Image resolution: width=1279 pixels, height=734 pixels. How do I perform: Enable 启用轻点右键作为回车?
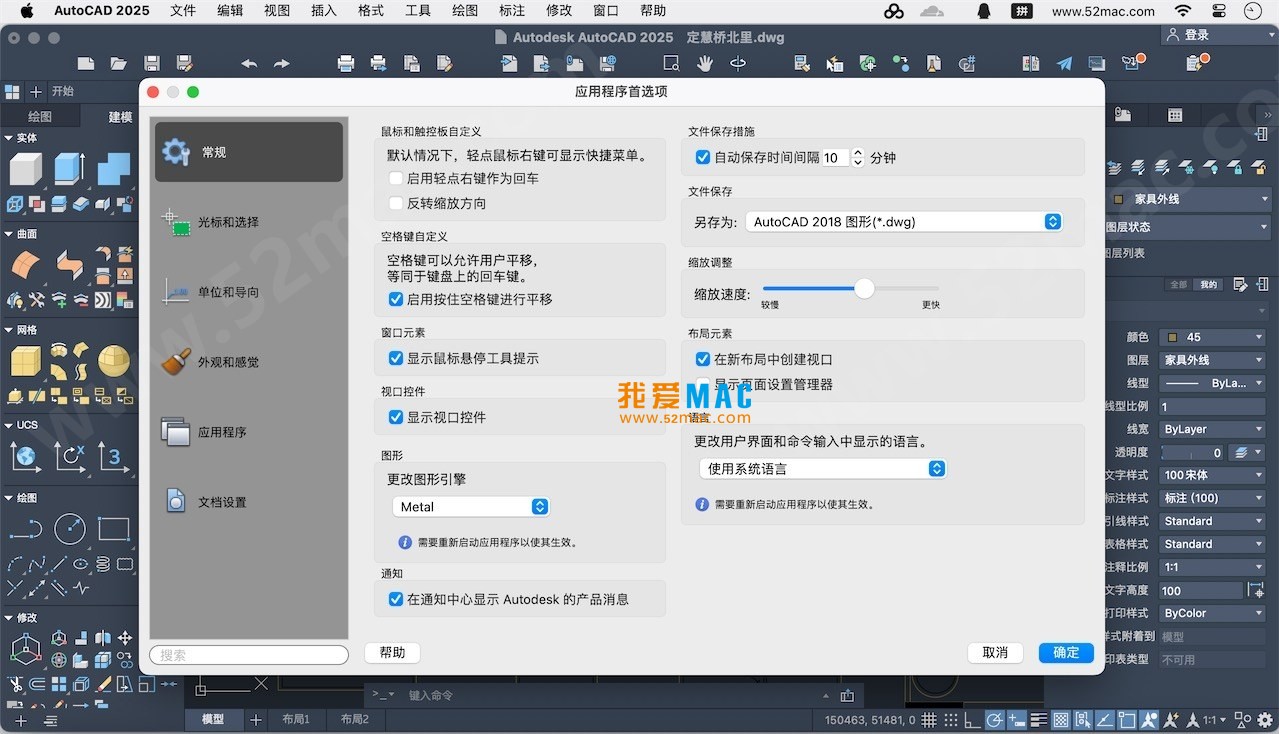point(396,178)
